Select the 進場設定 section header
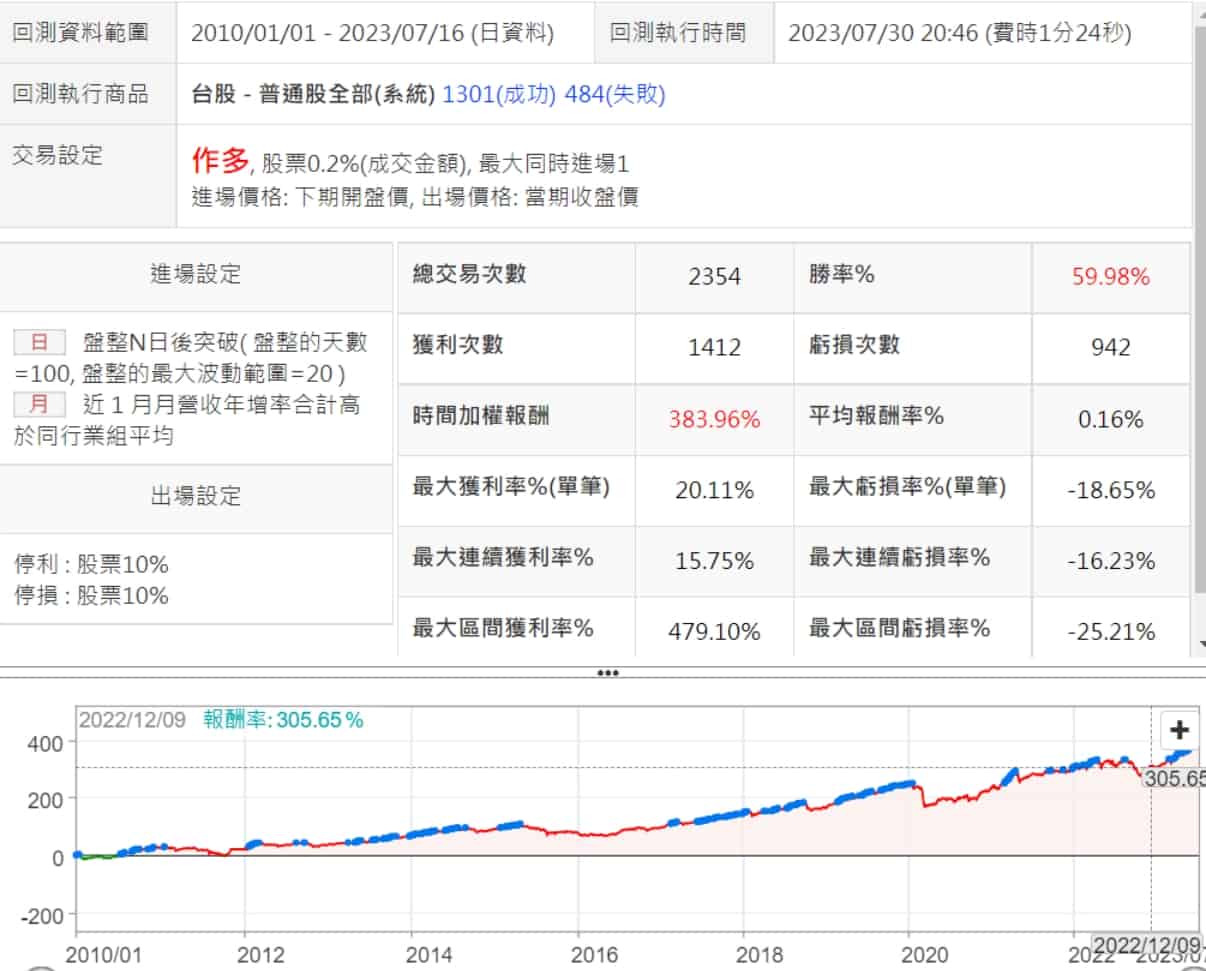Screen dimensions: 1206x971 point(196,275)
